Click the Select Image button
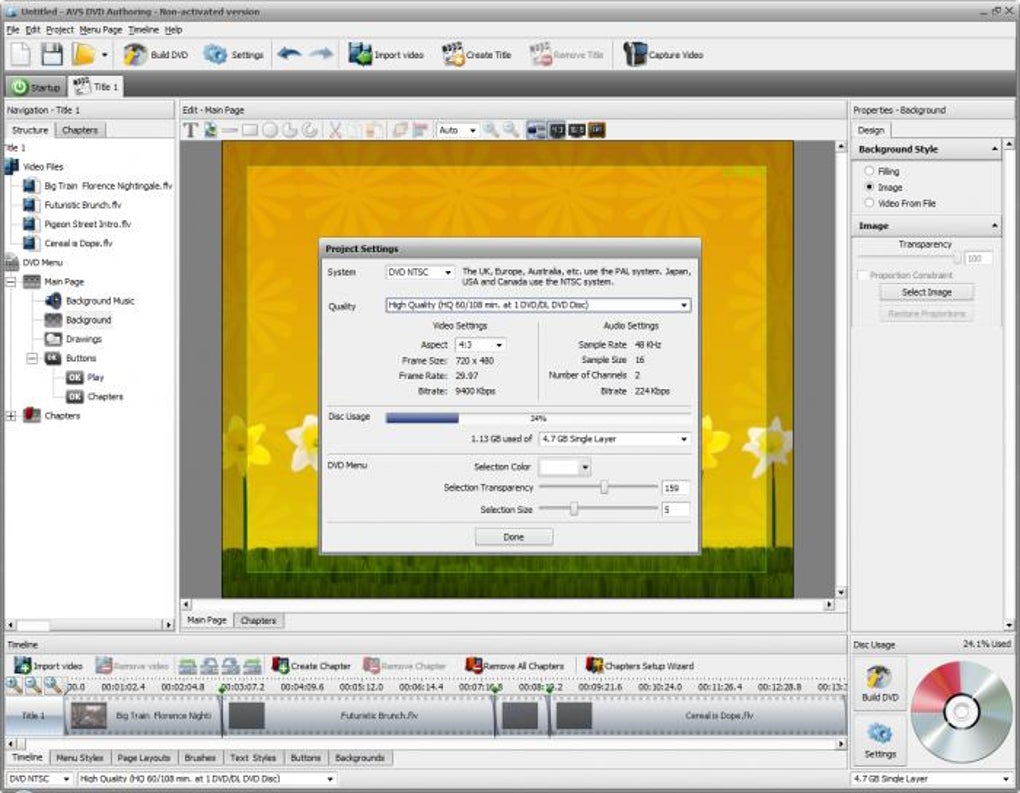1020x793 pixels. (926, 292)
